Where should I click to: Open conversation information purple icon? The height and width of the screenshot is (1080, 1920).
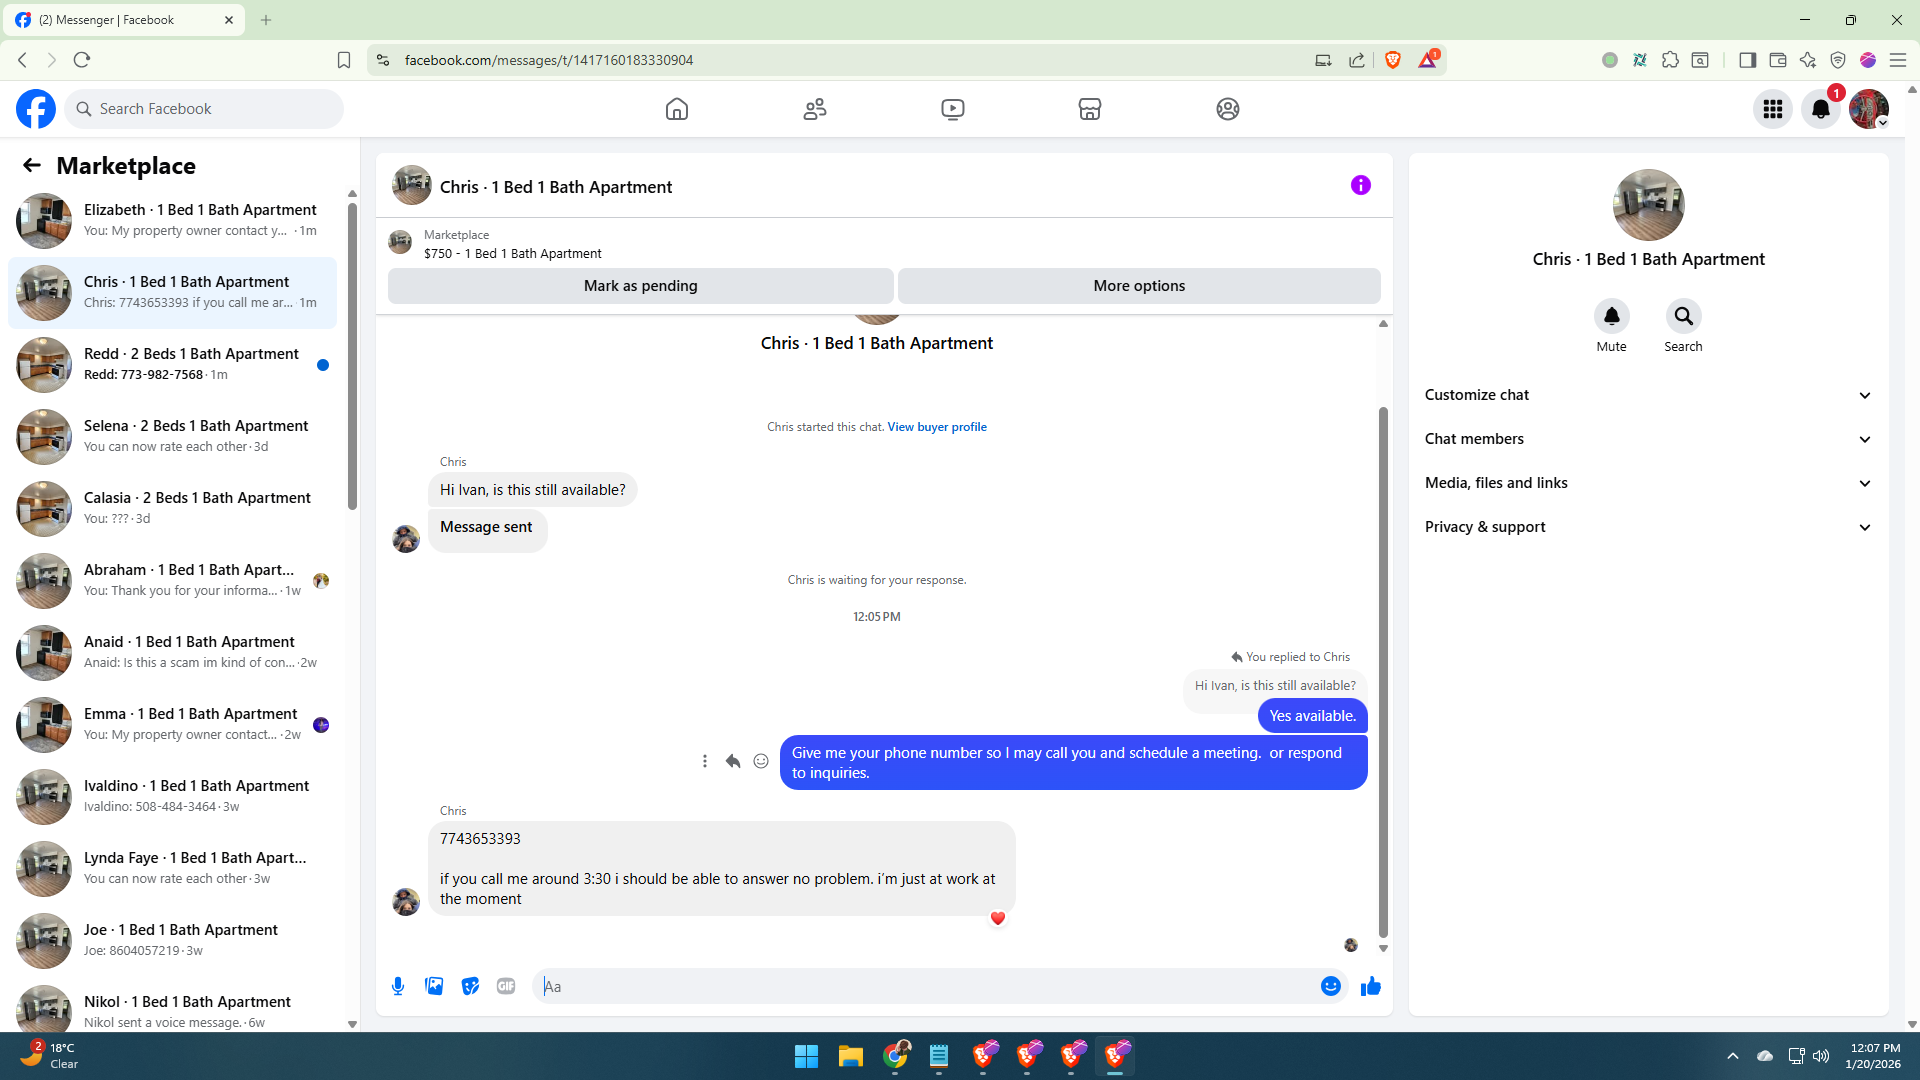pyautogui.click(x=1361, y=185)
